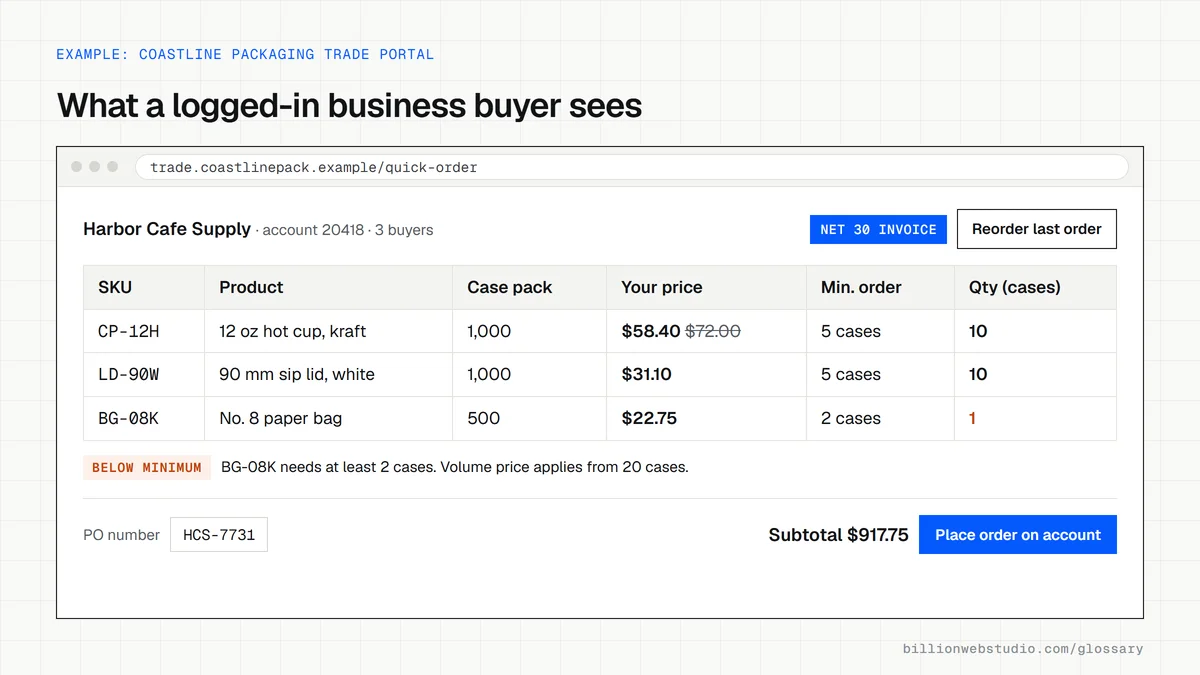Edit quantity 1 for BG-08K row

point(972,418)
